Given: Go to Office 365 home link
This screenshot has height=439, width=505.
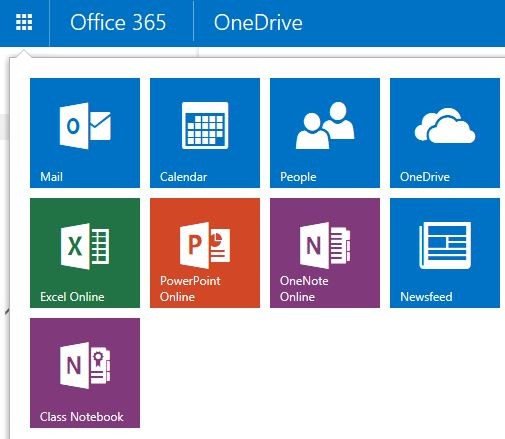Looking at the screenshot, I should point(118,23).
